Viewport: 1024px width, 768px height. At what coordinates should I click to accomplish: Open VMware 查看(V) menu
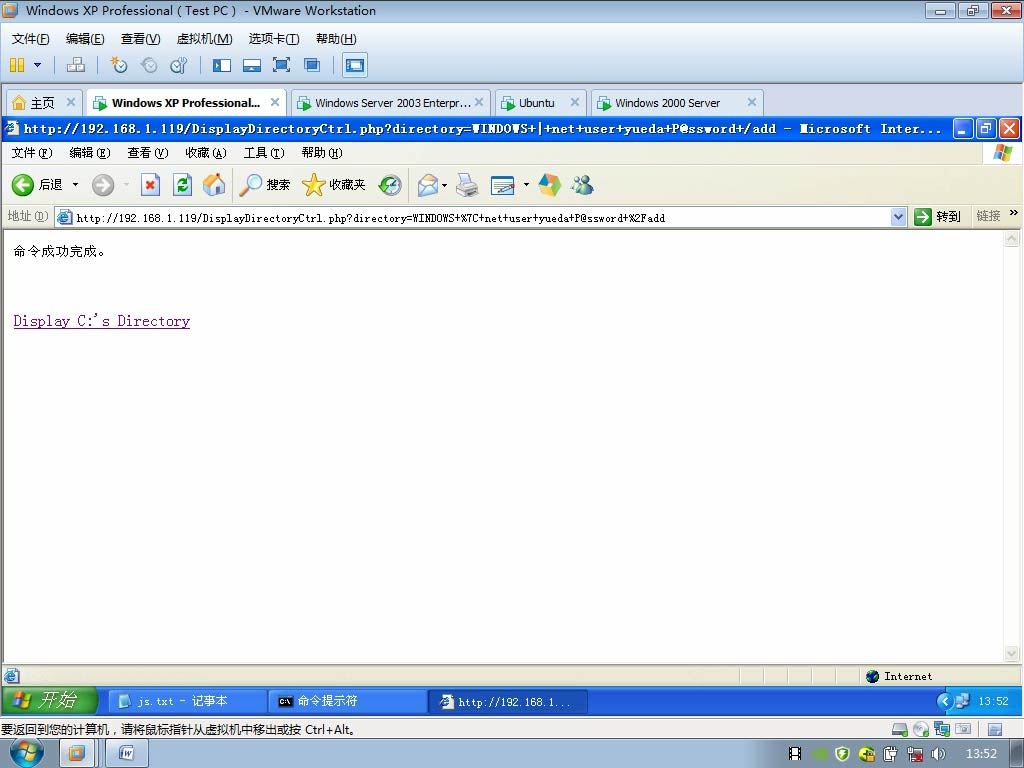click(x=140, y=39)
